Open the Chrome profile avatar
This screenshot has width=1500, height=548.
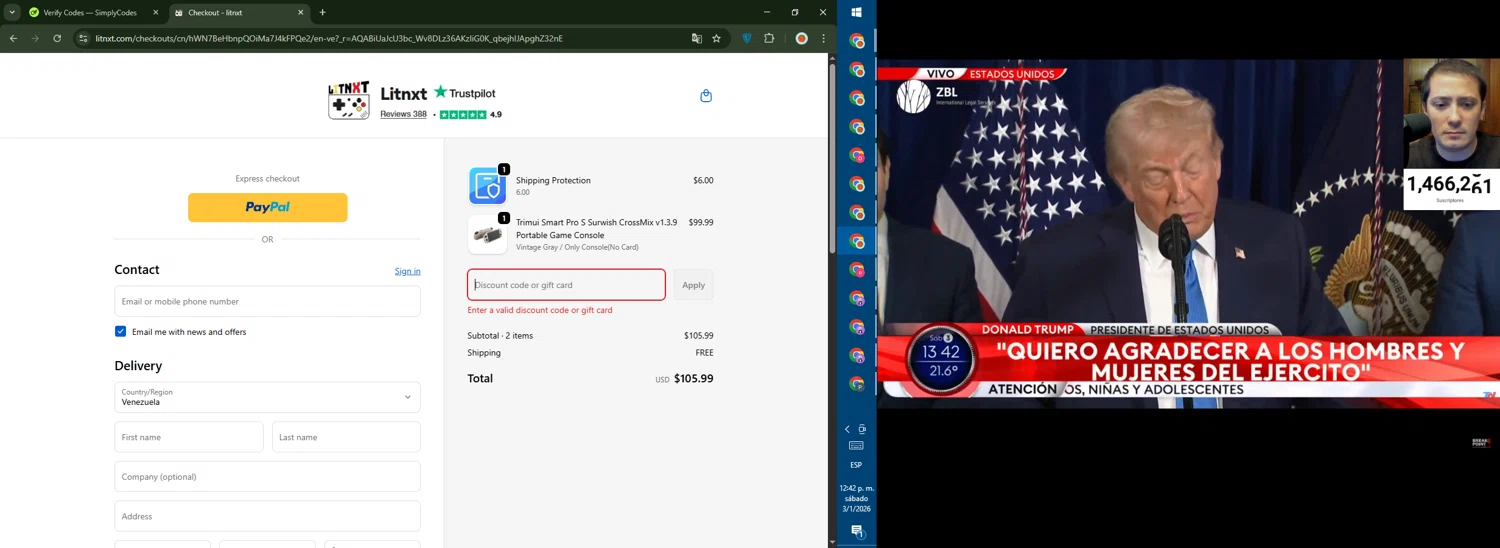801,39
